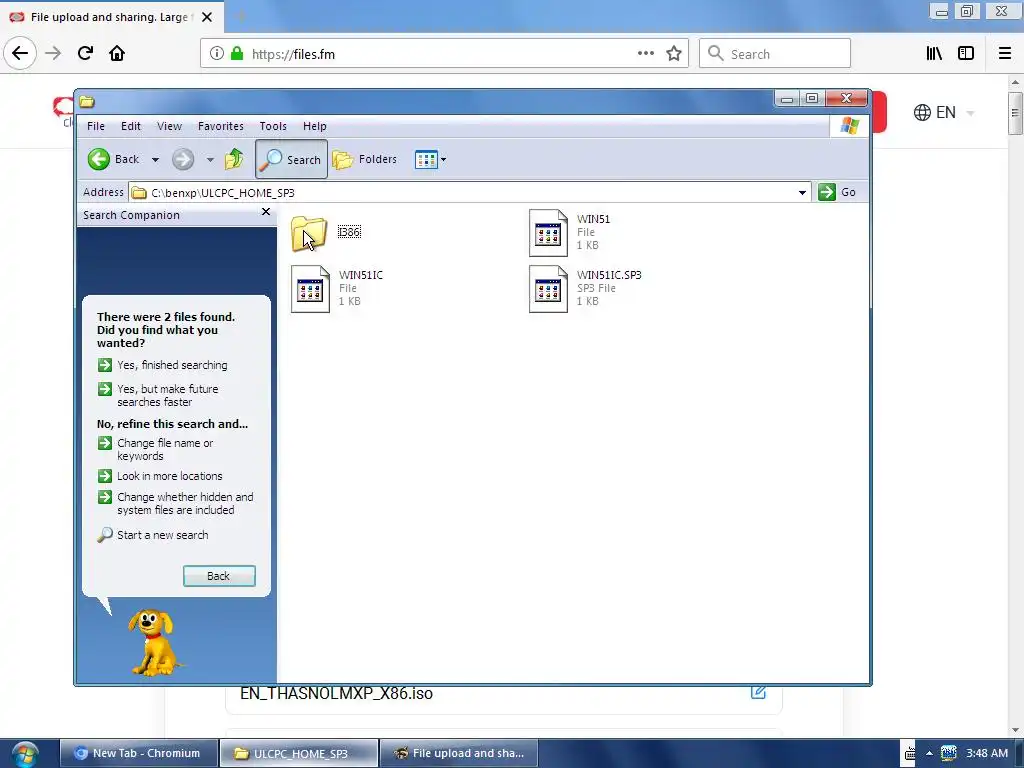The image size is (1024, 768).
Task: Click the on-screen keyboard tray icon
Action: tap(910, 754)
